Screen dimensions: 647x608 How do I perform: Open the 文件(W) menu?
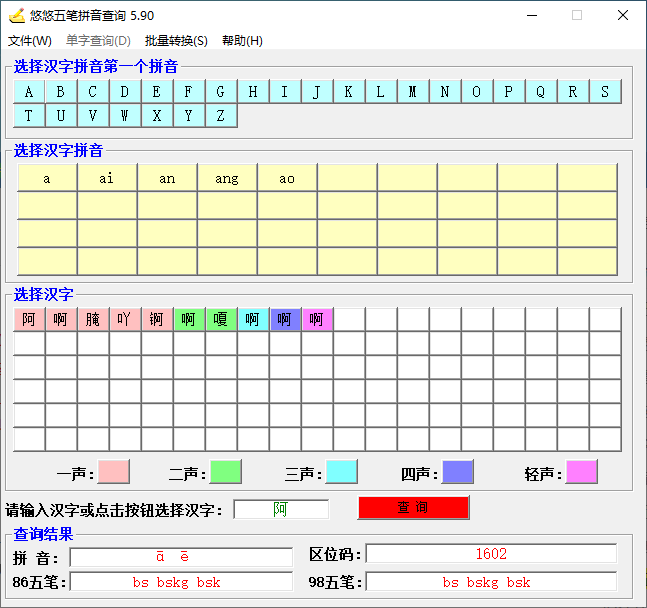pos(30,41)
